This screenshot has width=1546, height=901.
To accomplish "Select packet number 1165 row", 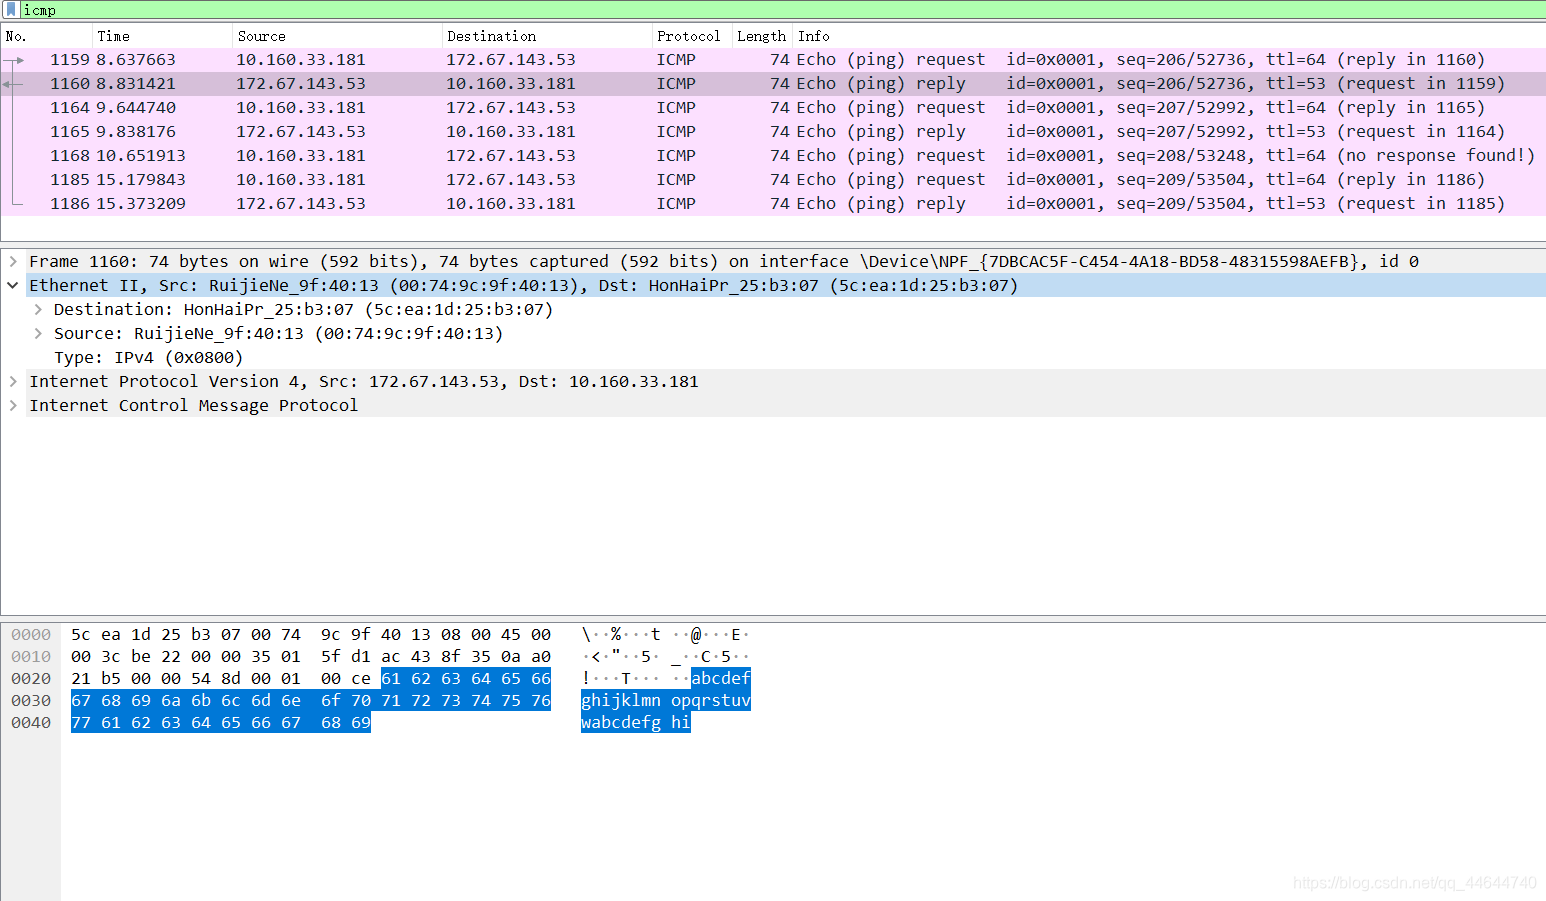I will 773,132.
